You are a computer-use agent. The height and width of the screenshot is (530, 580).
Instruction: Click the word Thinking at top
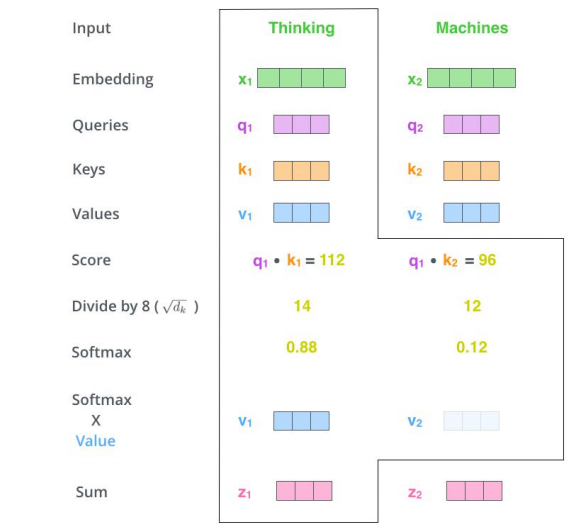[x=301, y=28]
